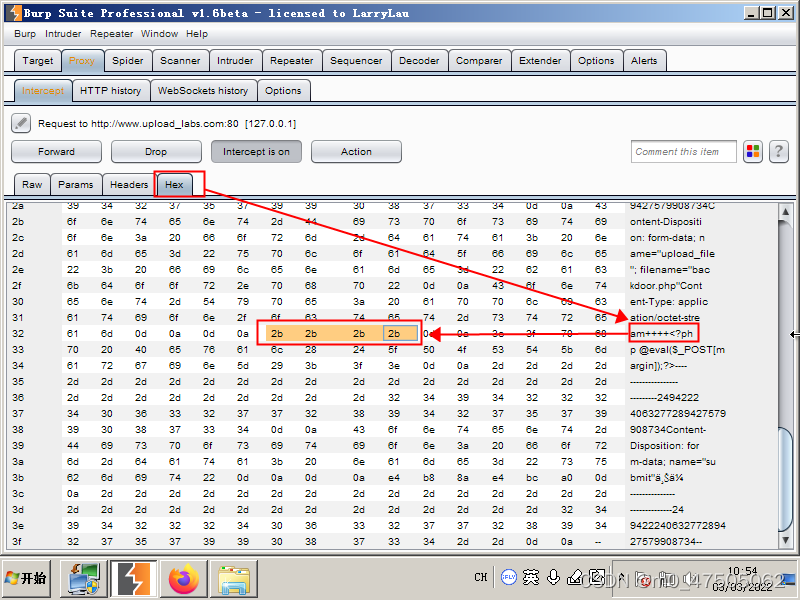View the Alerts tab
Viewport: 800px width, 600px height.
pyautogui.click(x=644, y=61)
